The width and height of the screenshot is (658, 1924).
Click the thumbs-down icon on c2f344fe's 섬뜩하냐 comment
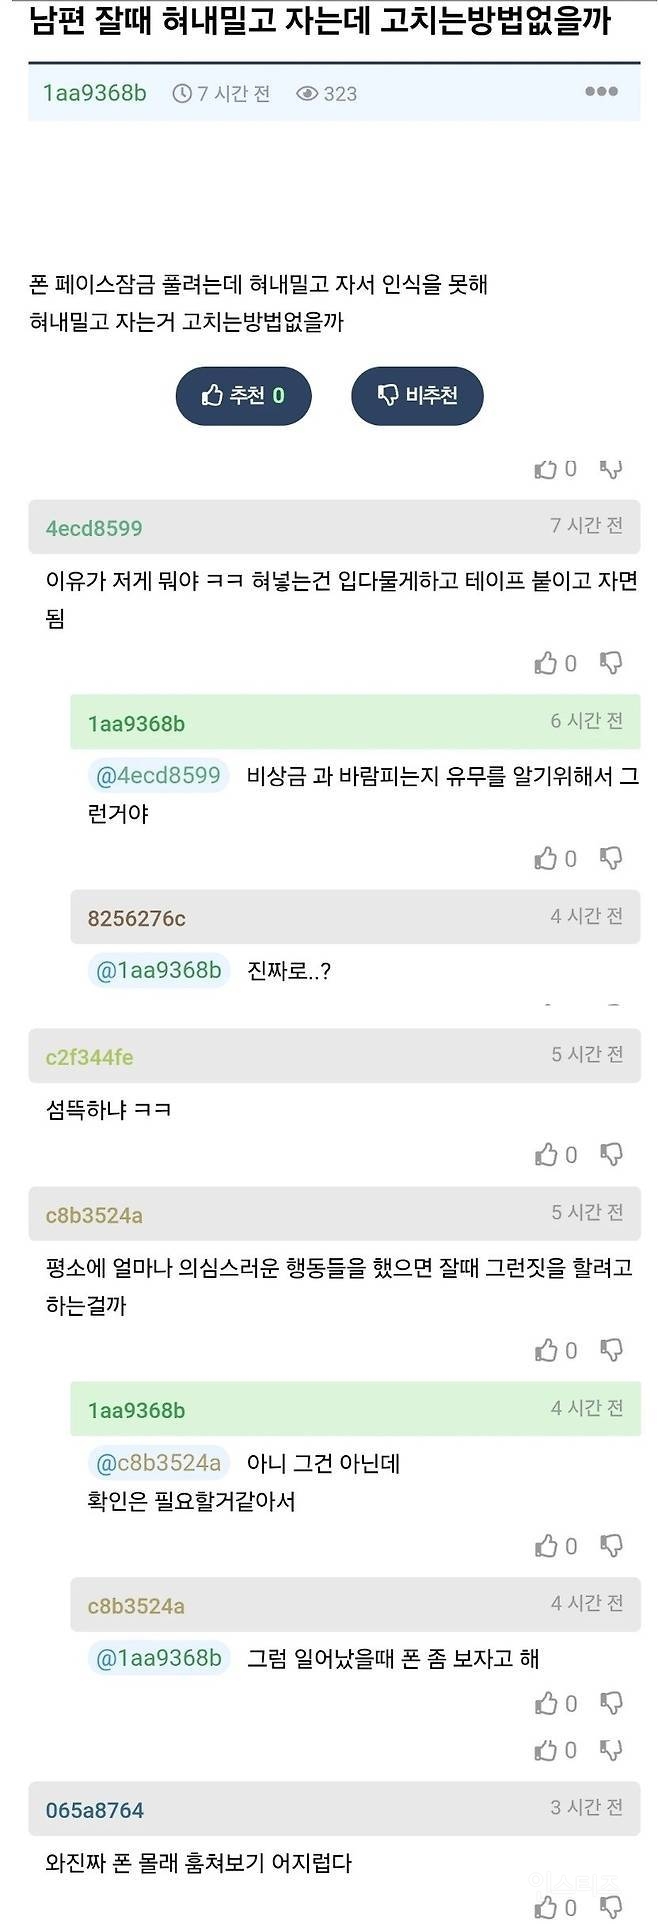point(611,1153)
